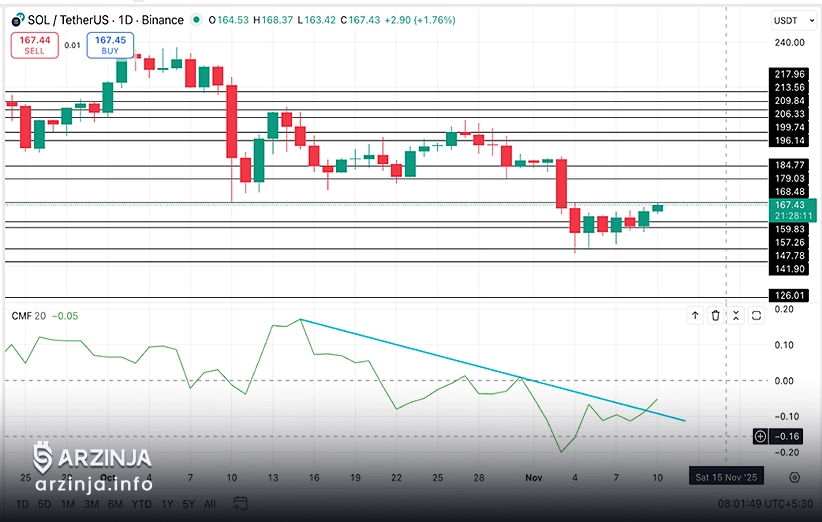This screenshot has width=822, height=522.
Task: Delete the CMF indicator pane
Action: click(x=715, y=316)
